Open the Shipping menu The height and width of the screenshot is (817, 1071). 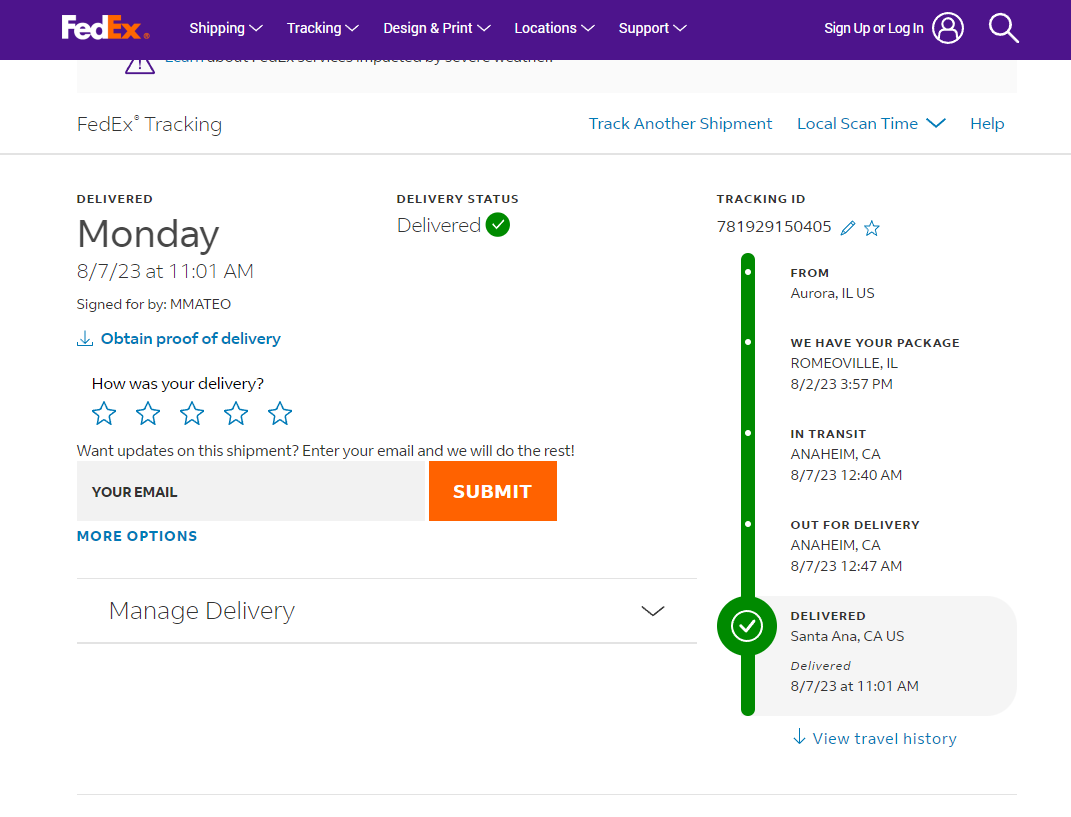[225, 28]
